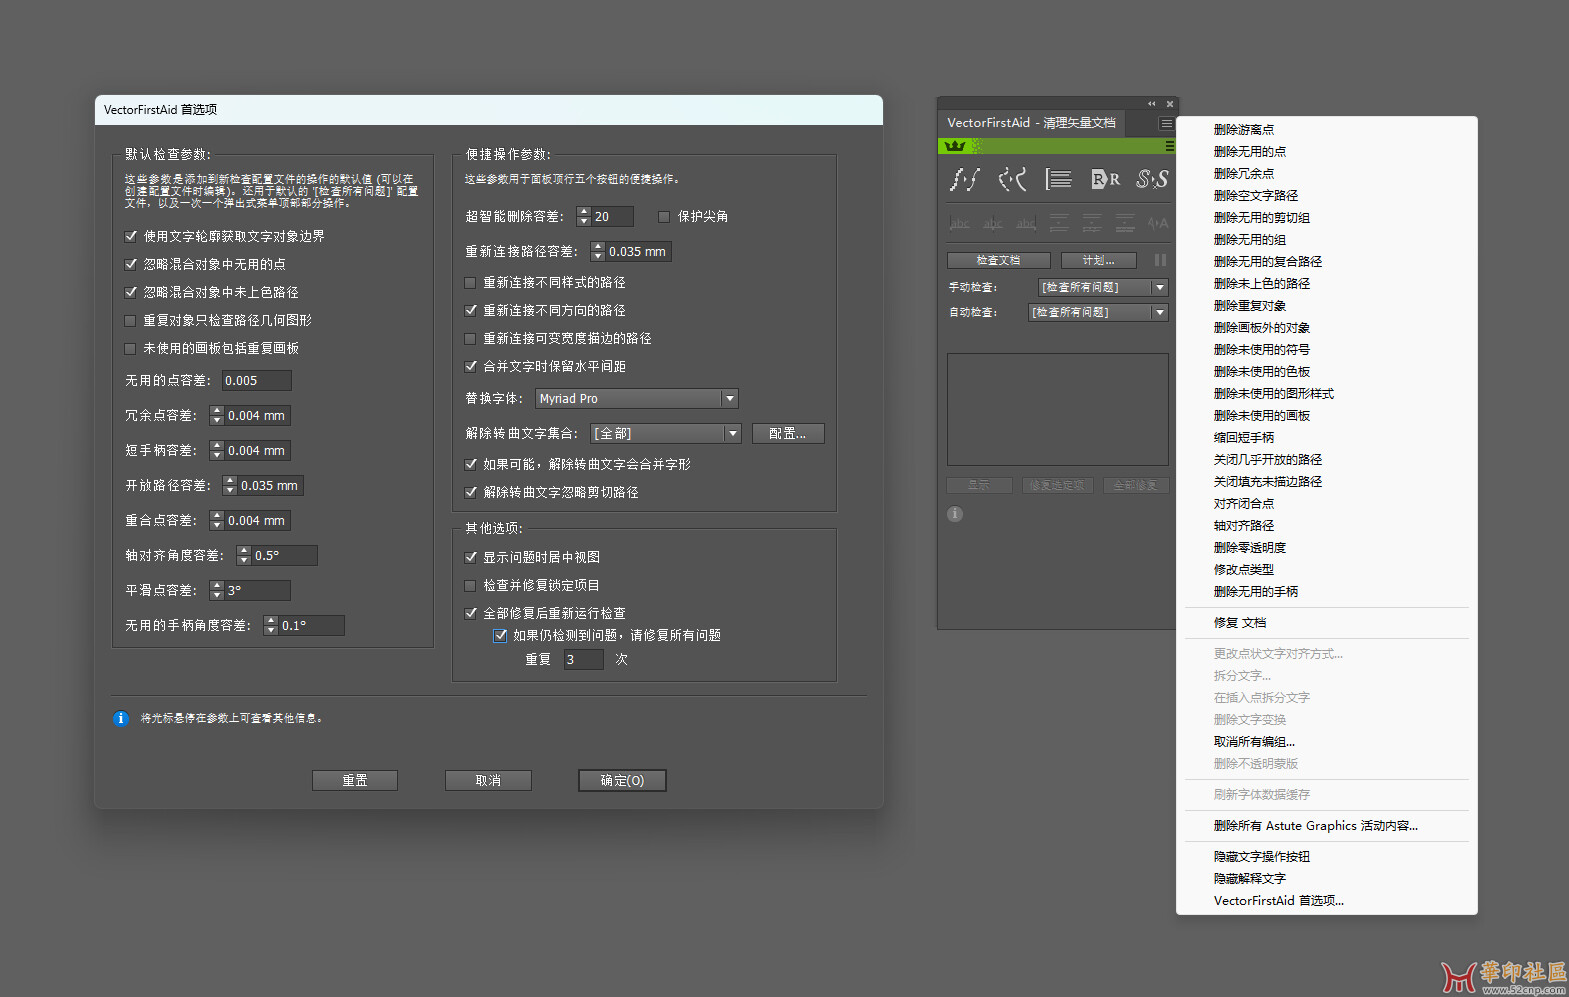Open the green bar menu icon
Screen dimensions: 1569x997
(1170, 146)
